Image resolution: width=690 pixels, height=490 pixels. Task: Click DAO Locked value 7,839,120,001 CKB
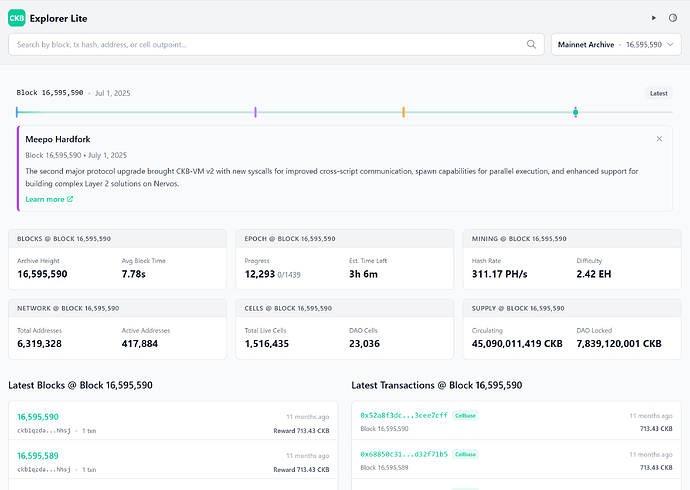pyautogui.click(x=619, y=344)
